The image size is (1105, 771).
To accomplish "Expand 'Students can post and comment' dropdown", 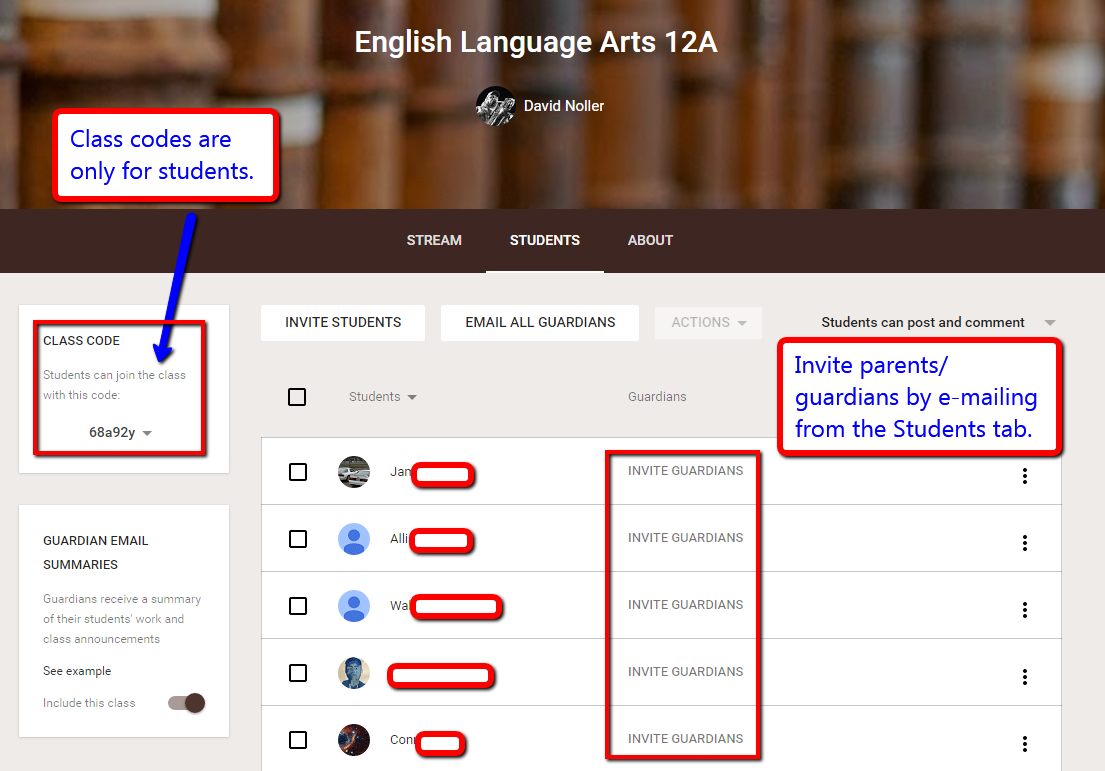I will (x=938, y=323).
